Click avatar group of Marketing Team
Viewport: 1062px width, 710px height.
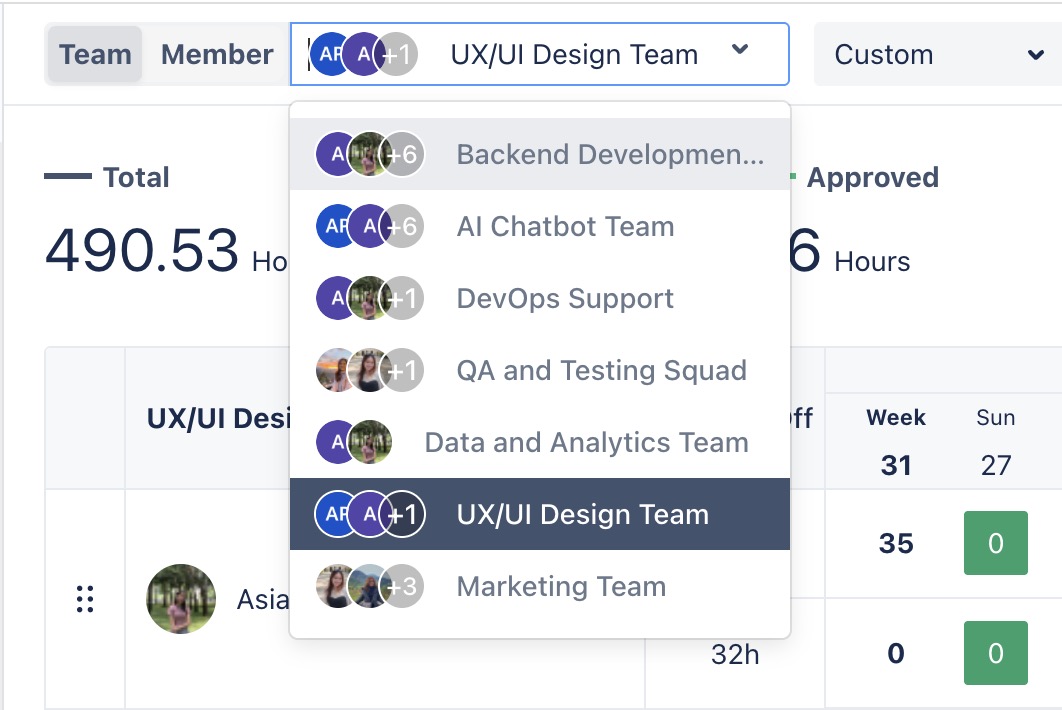tap(370, 587)
